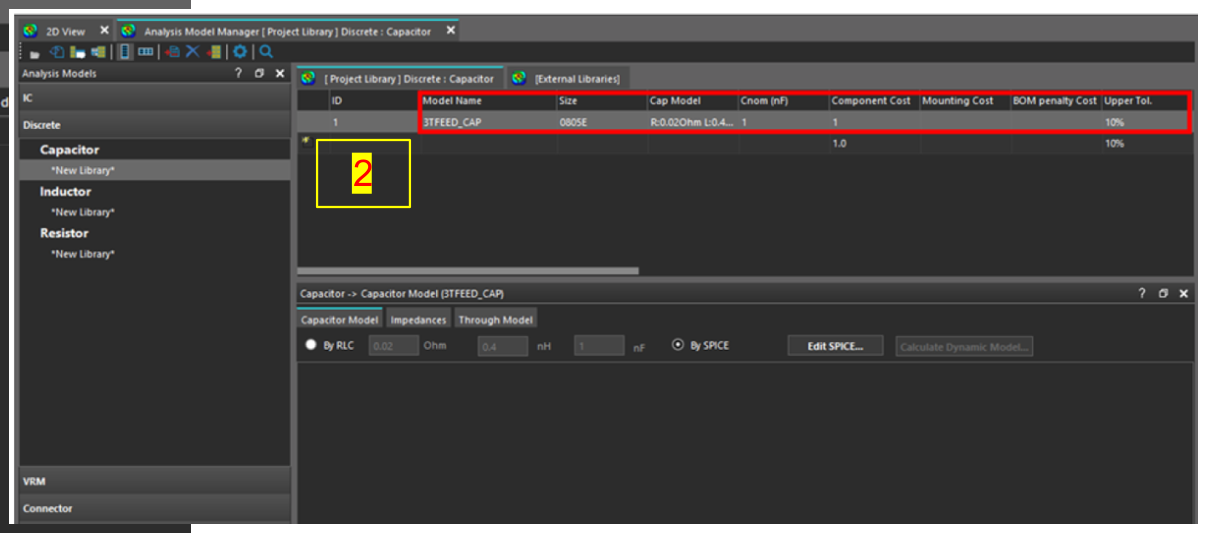Click BOM penalty Cost column header

click(1056, 101)
